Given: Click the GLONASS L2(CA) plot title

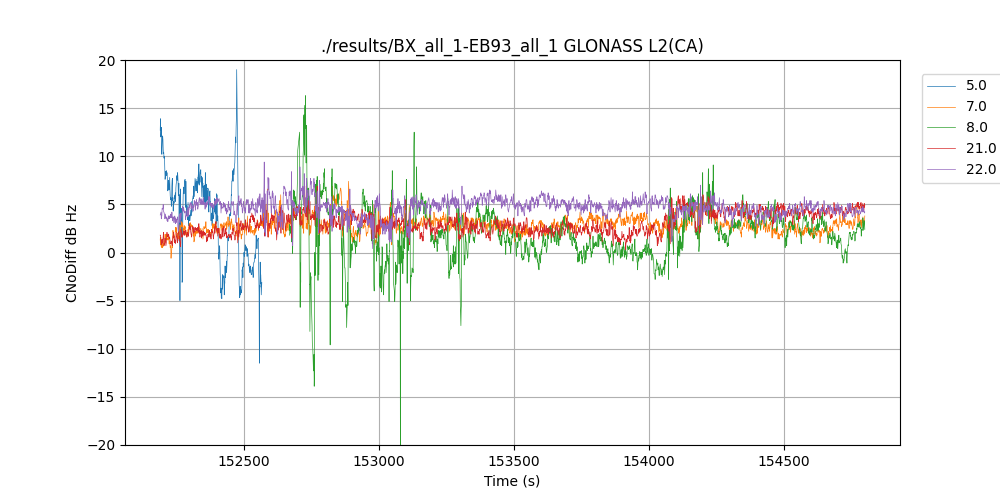Looking at the screenshot, I should coord(512,46).
